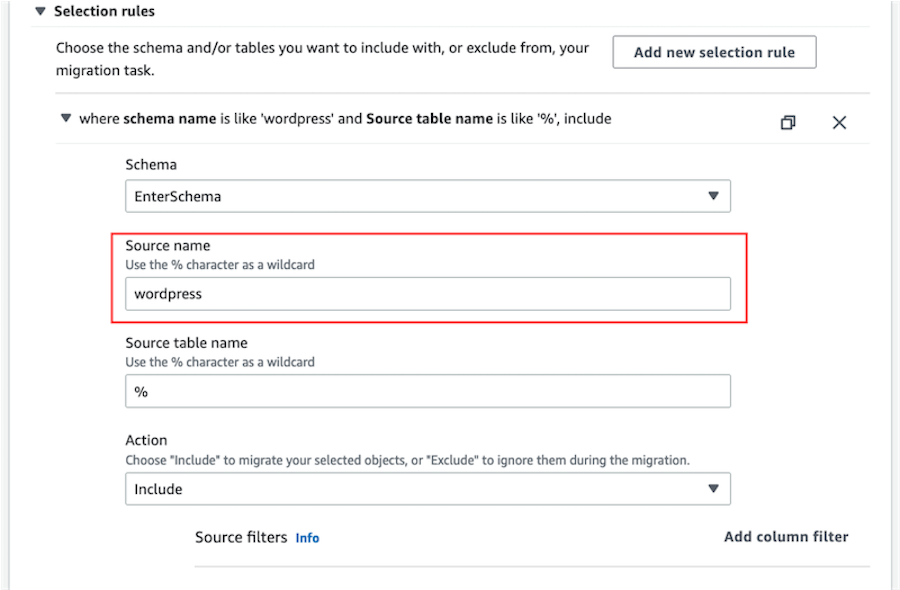Click the Add column filter button
Image resolution: width=900 pixels, height=590 pixels.
coord(786,537)
